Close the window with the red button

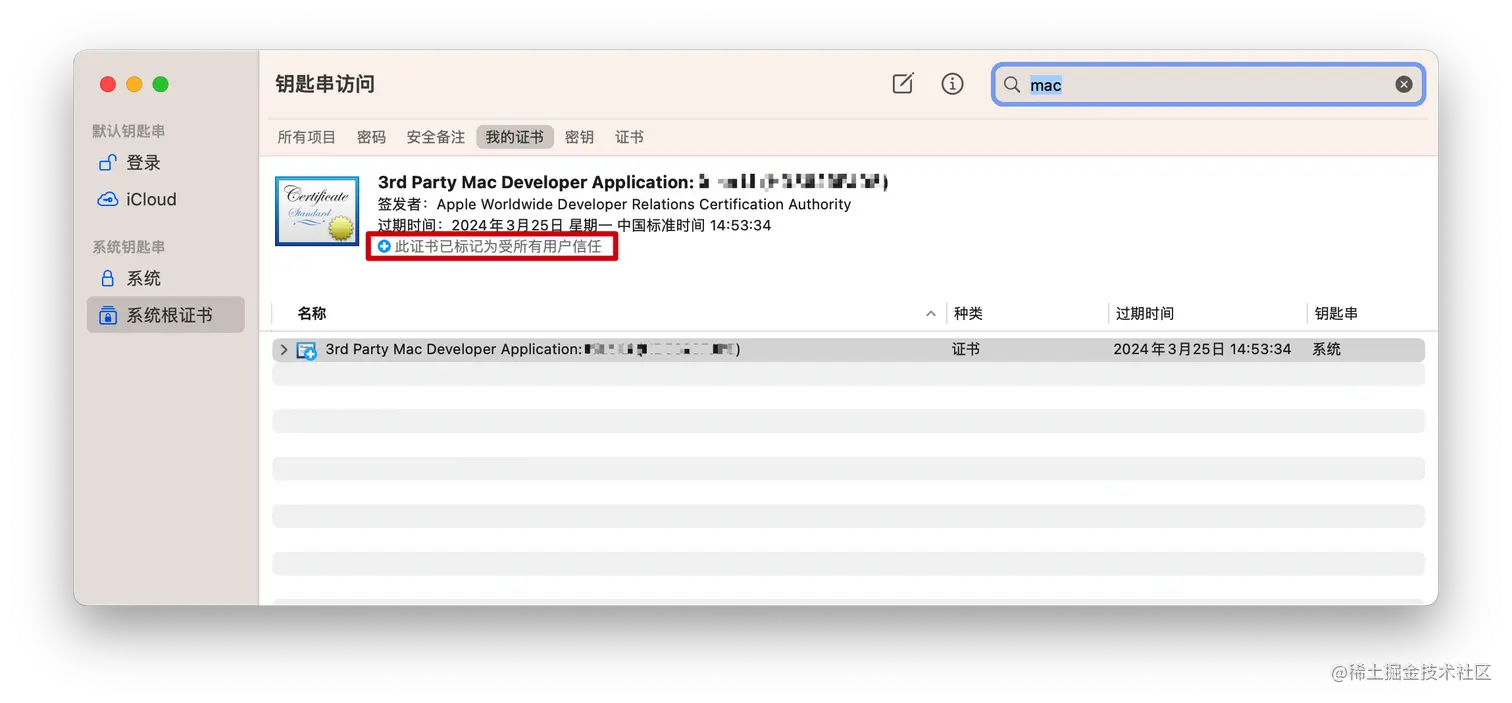point(108,85)
